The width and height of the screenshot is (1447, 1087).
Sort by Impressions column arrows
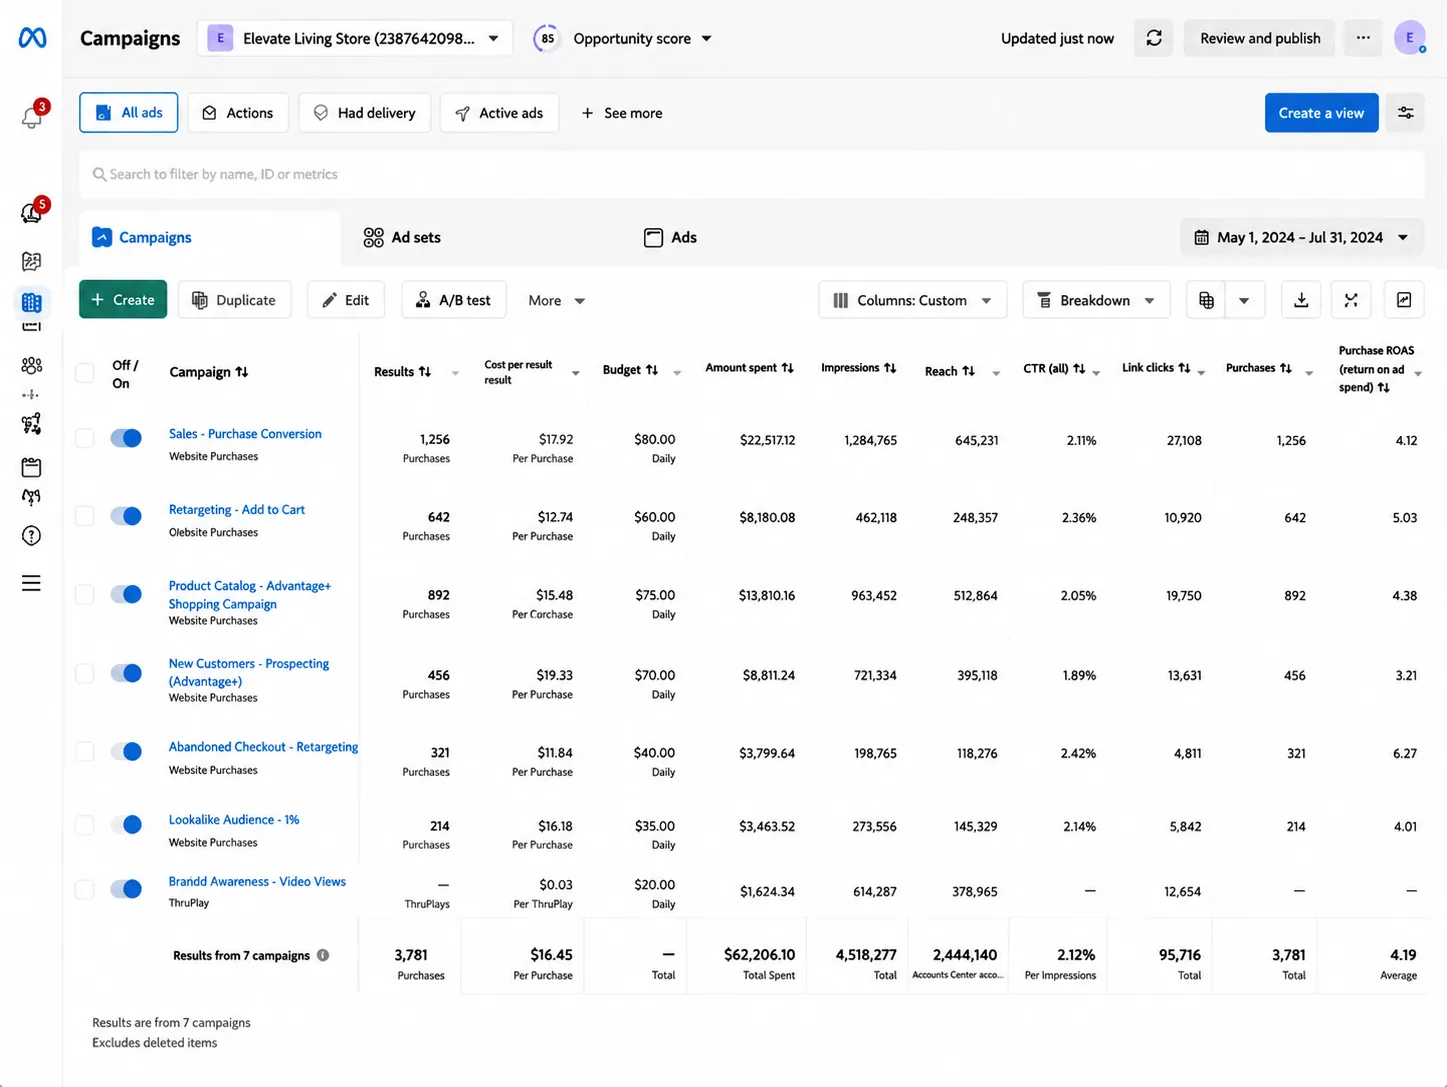tap(890, 368)
